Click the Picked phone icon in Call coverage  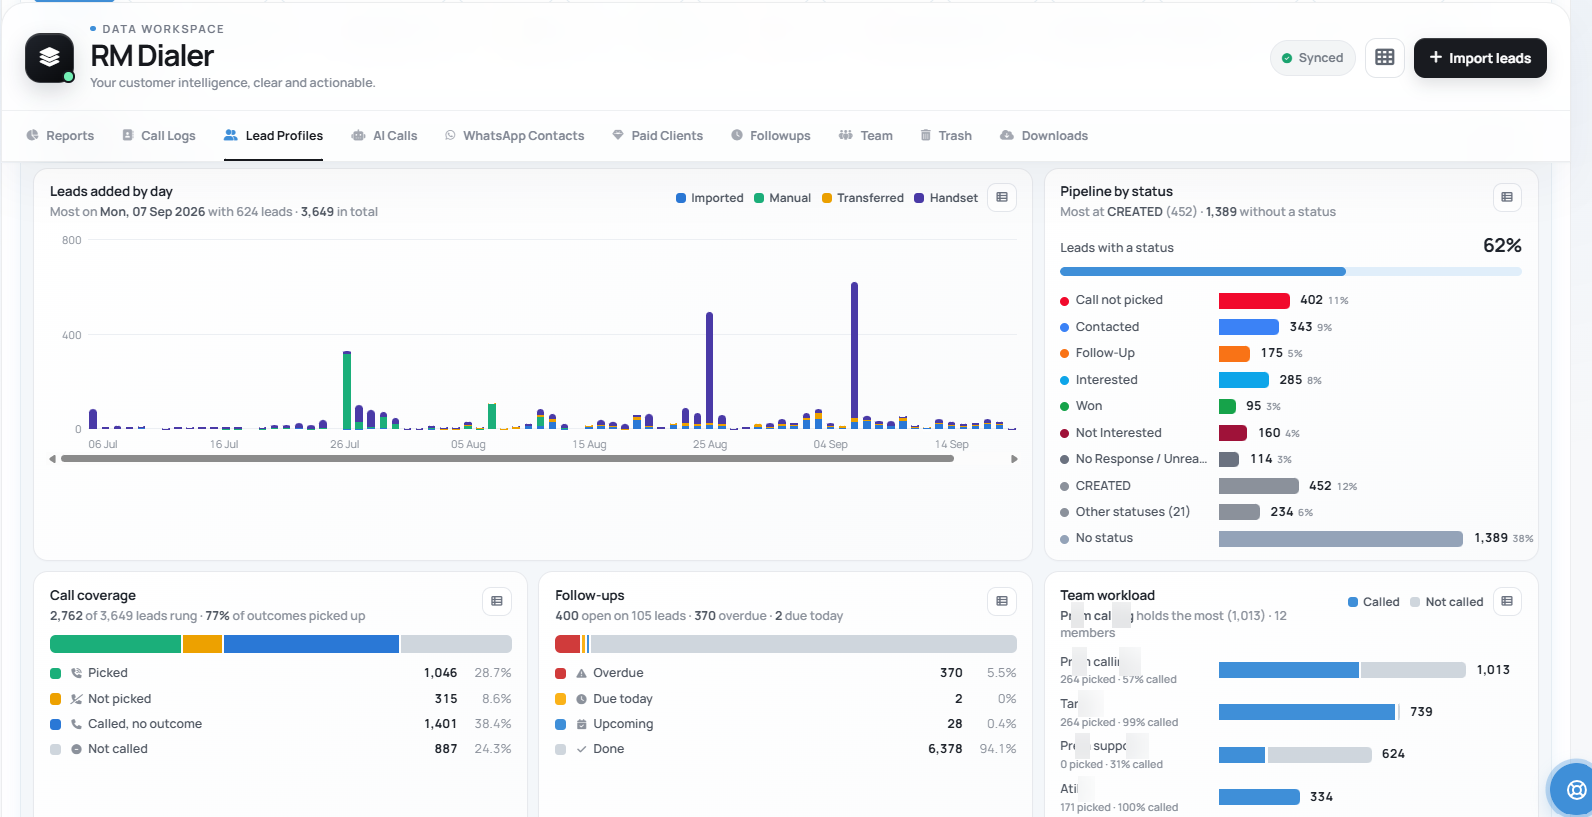click(77, 673)
